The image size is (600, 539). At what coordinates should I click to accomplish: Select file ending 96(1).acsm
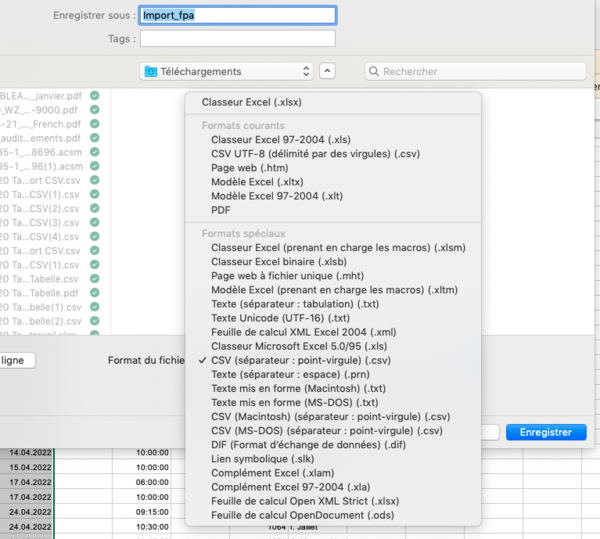(x=40, y=166)
